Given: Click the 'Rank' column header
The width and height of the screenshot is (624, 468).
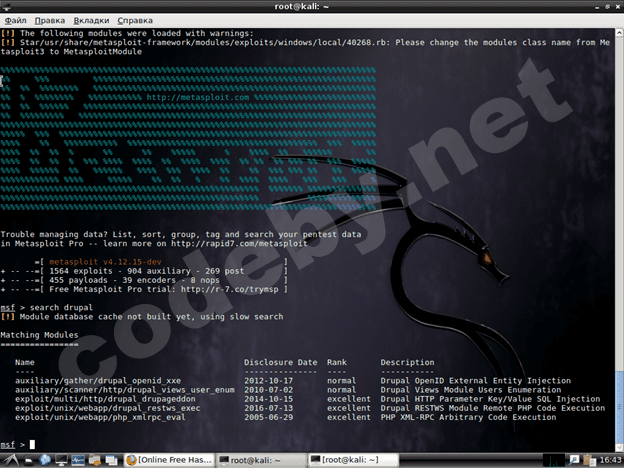Looking at the screenshot, I should [x=337, y=363].
